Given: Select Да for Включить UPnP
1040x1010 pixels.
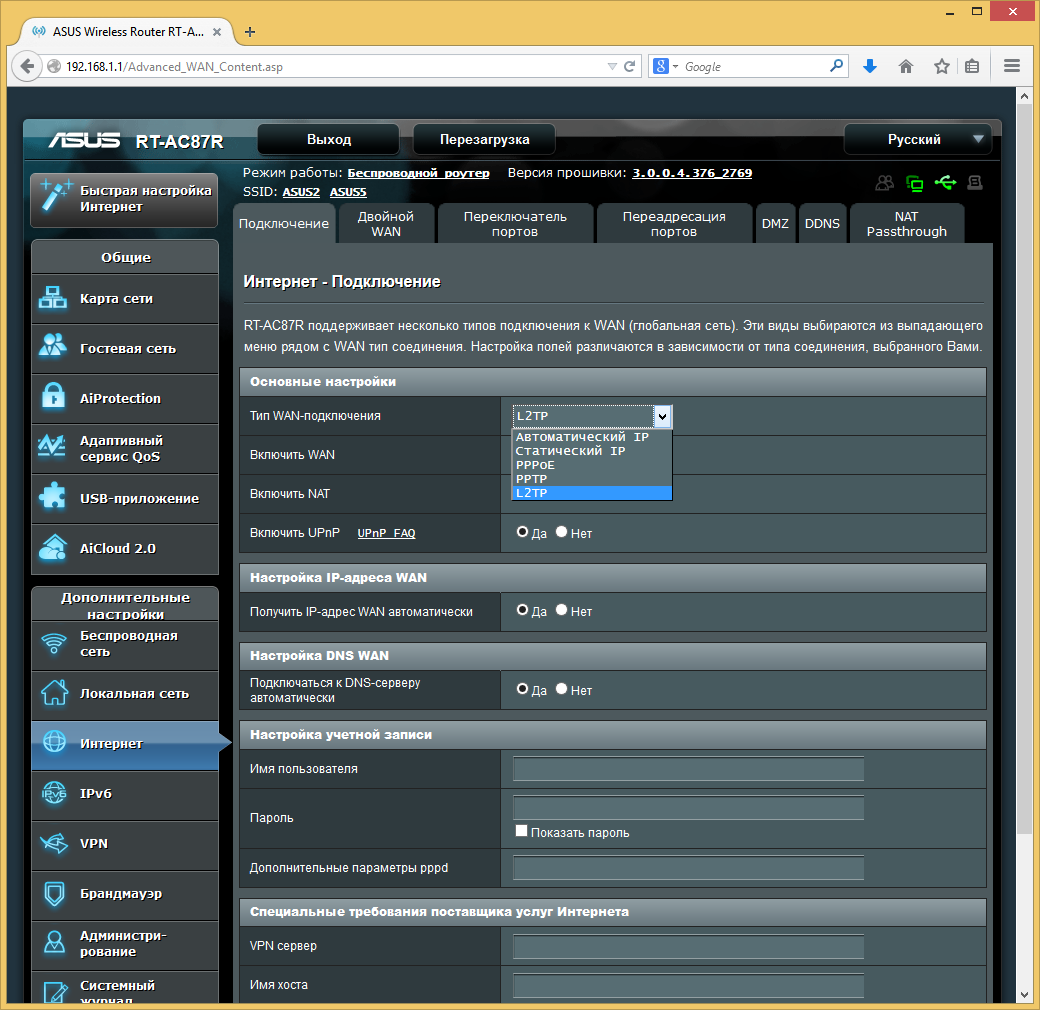Looking at the screenshot, I should 523,532.
